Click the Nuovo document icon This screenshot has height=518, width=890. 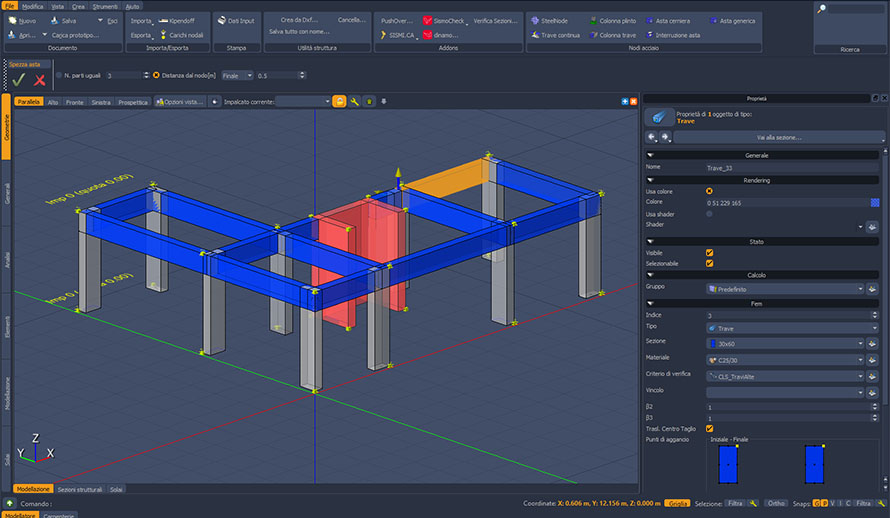(x=12, y=20)
